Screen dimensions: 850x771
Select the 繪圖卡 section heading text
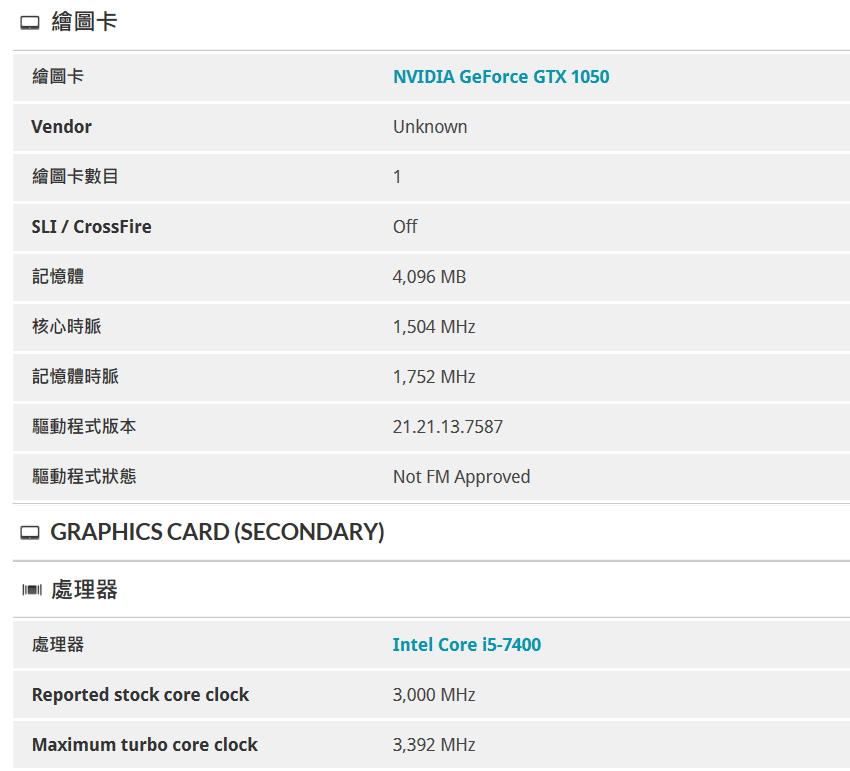pyautogui.click(x=85, y=22)
